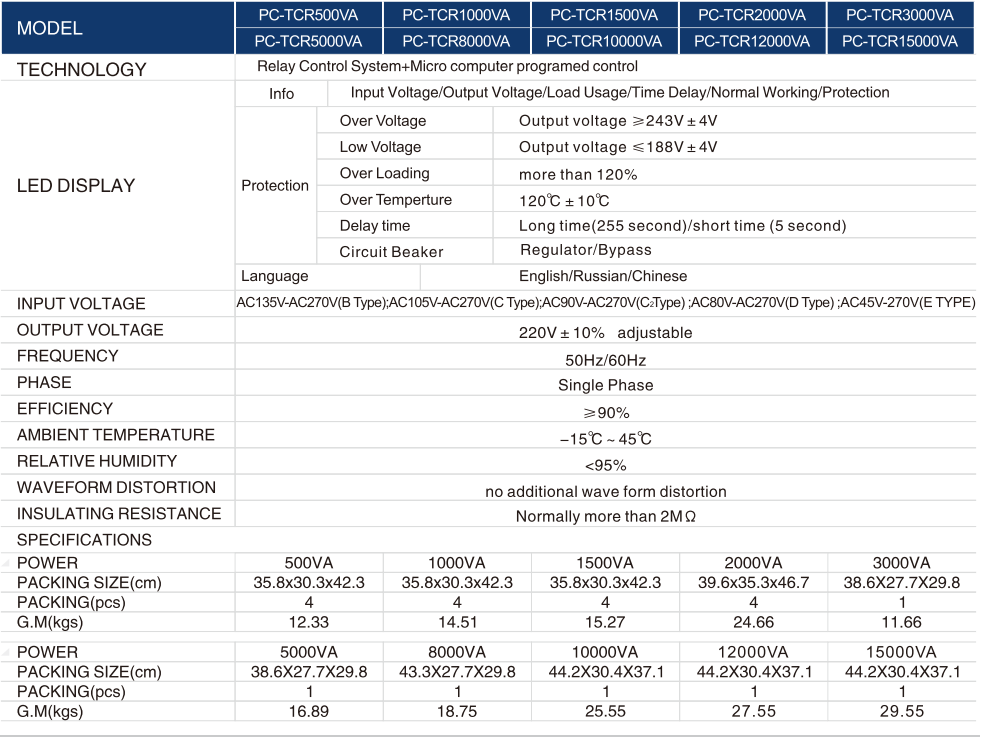This screenshot has height=740, width=983.
Task: Select the 50Hz/60Hz frequency value
Action: tap(606, 360)
